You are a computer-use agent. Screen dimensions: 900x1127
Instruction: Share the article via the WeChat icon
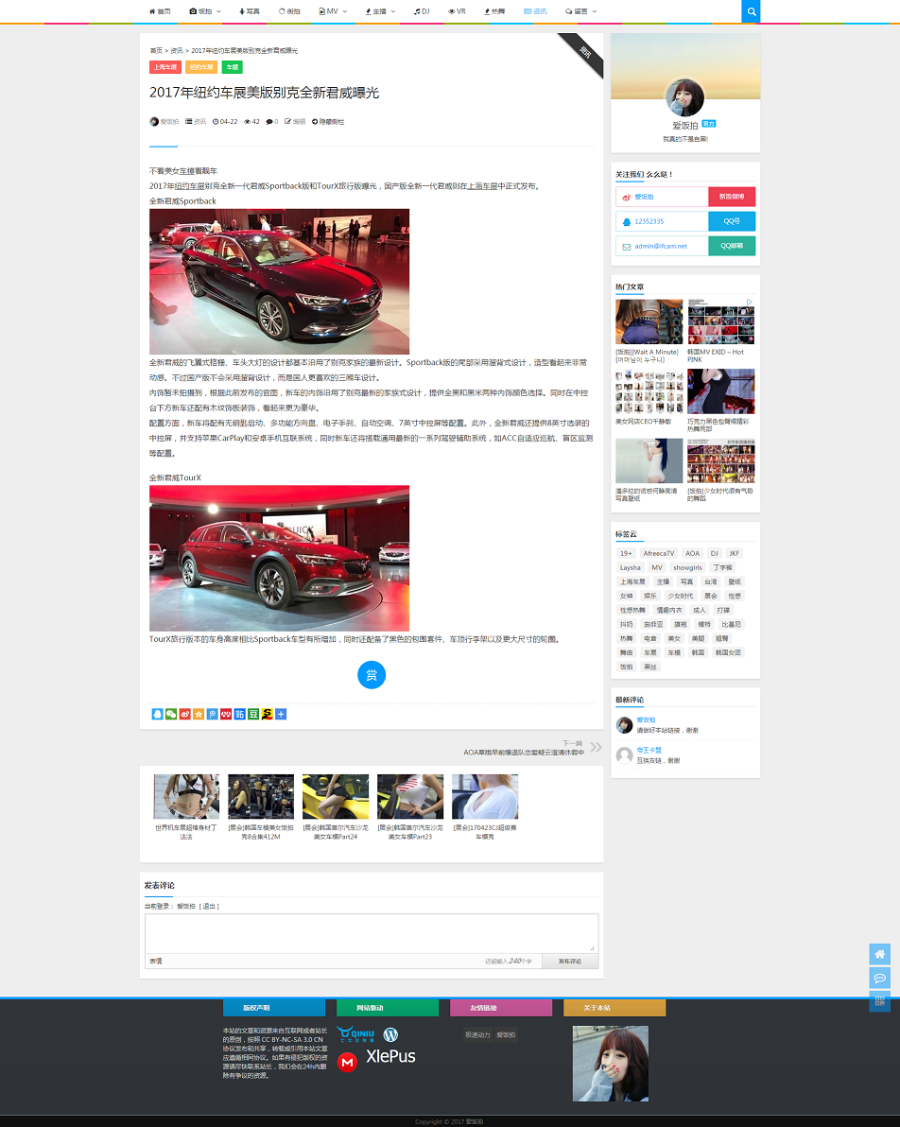pyautogui.click(x=171, y=714)
